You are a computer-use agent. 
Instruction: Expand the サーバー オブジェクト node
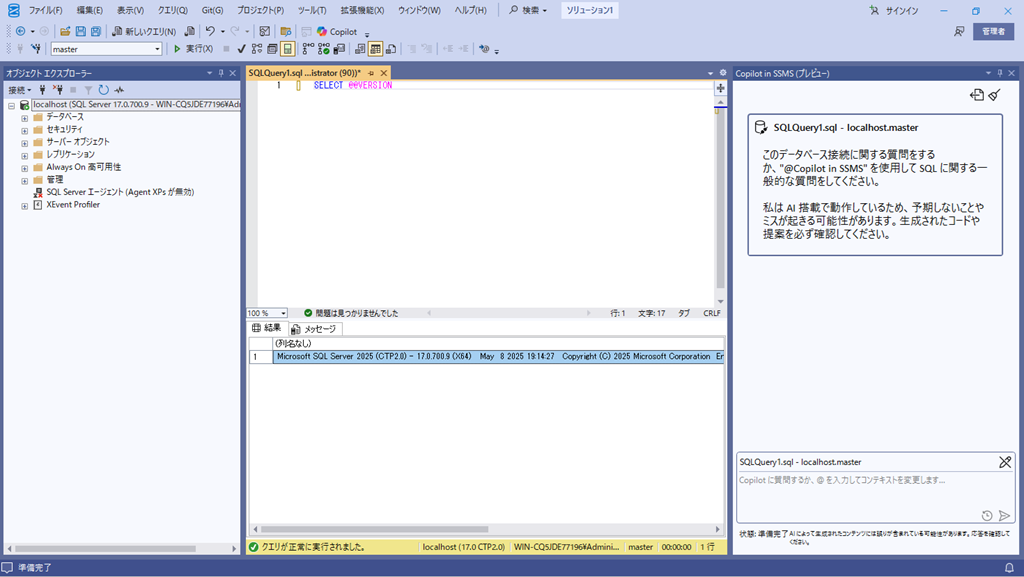25,143
